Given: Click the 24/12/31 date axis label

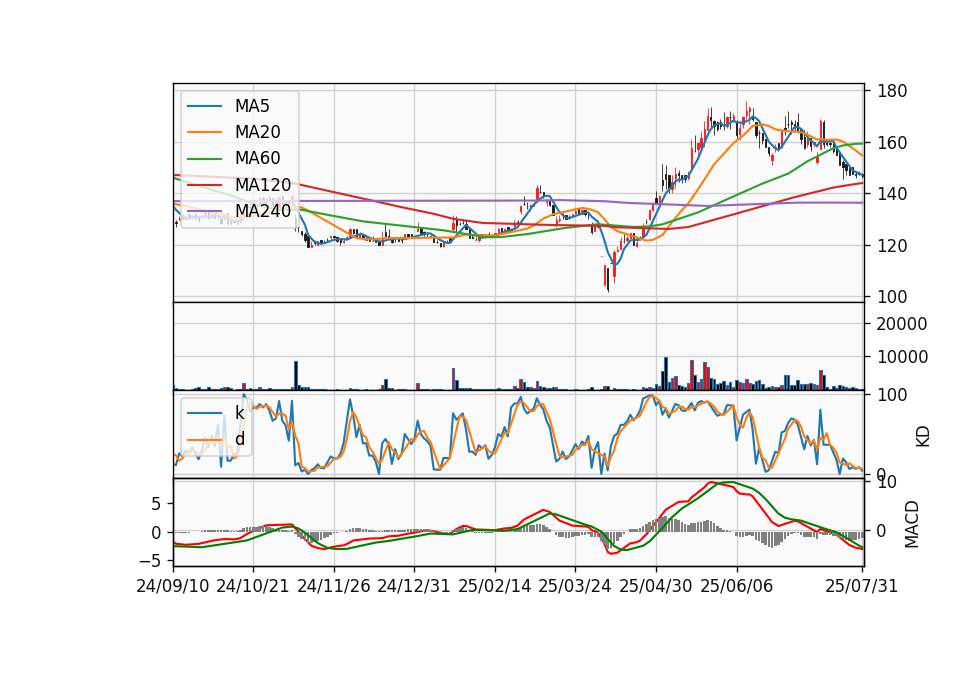Looking at the screenshot, I should [414, 586].
